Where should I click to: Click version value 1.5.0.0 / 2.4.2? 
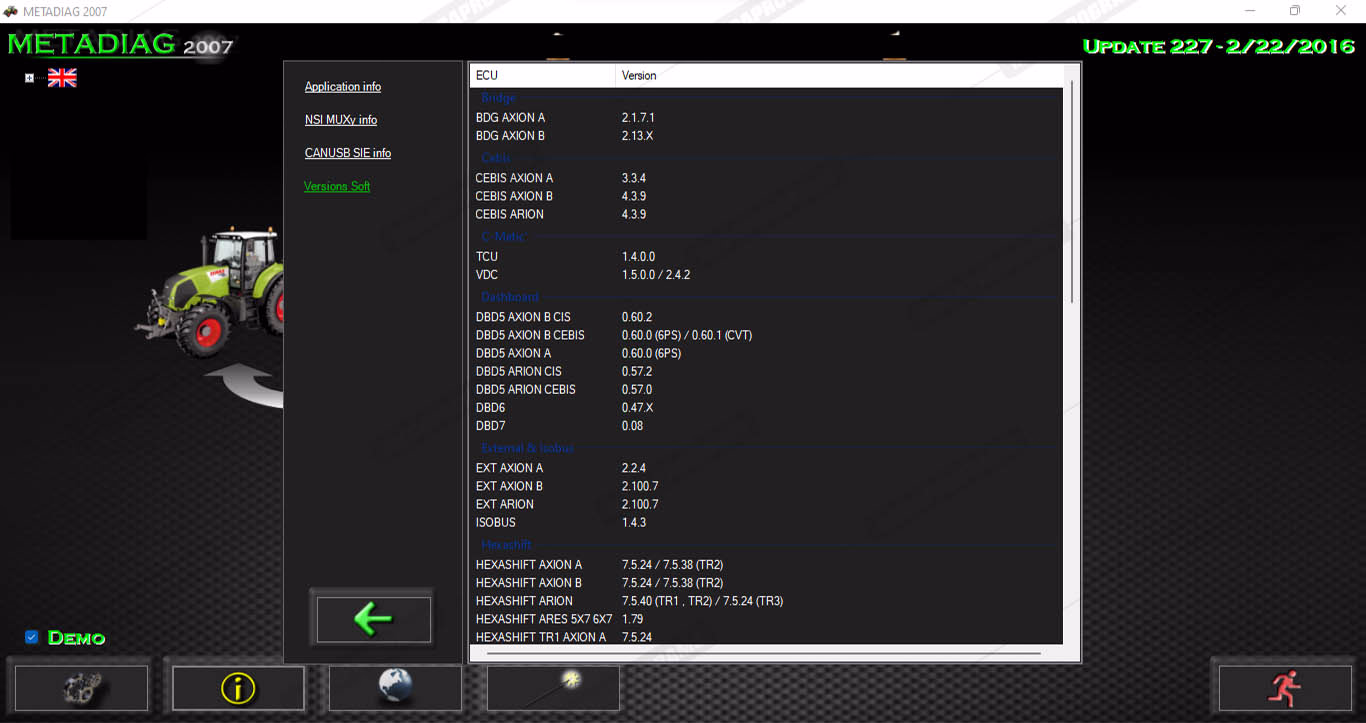tap(656, 274)
